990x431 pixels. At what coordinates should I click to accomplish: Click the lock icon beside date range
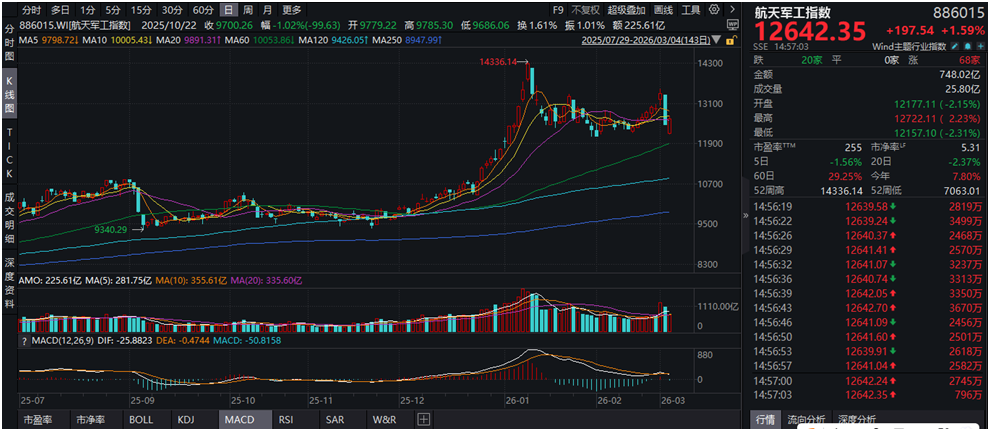click(x=733, y=39)
